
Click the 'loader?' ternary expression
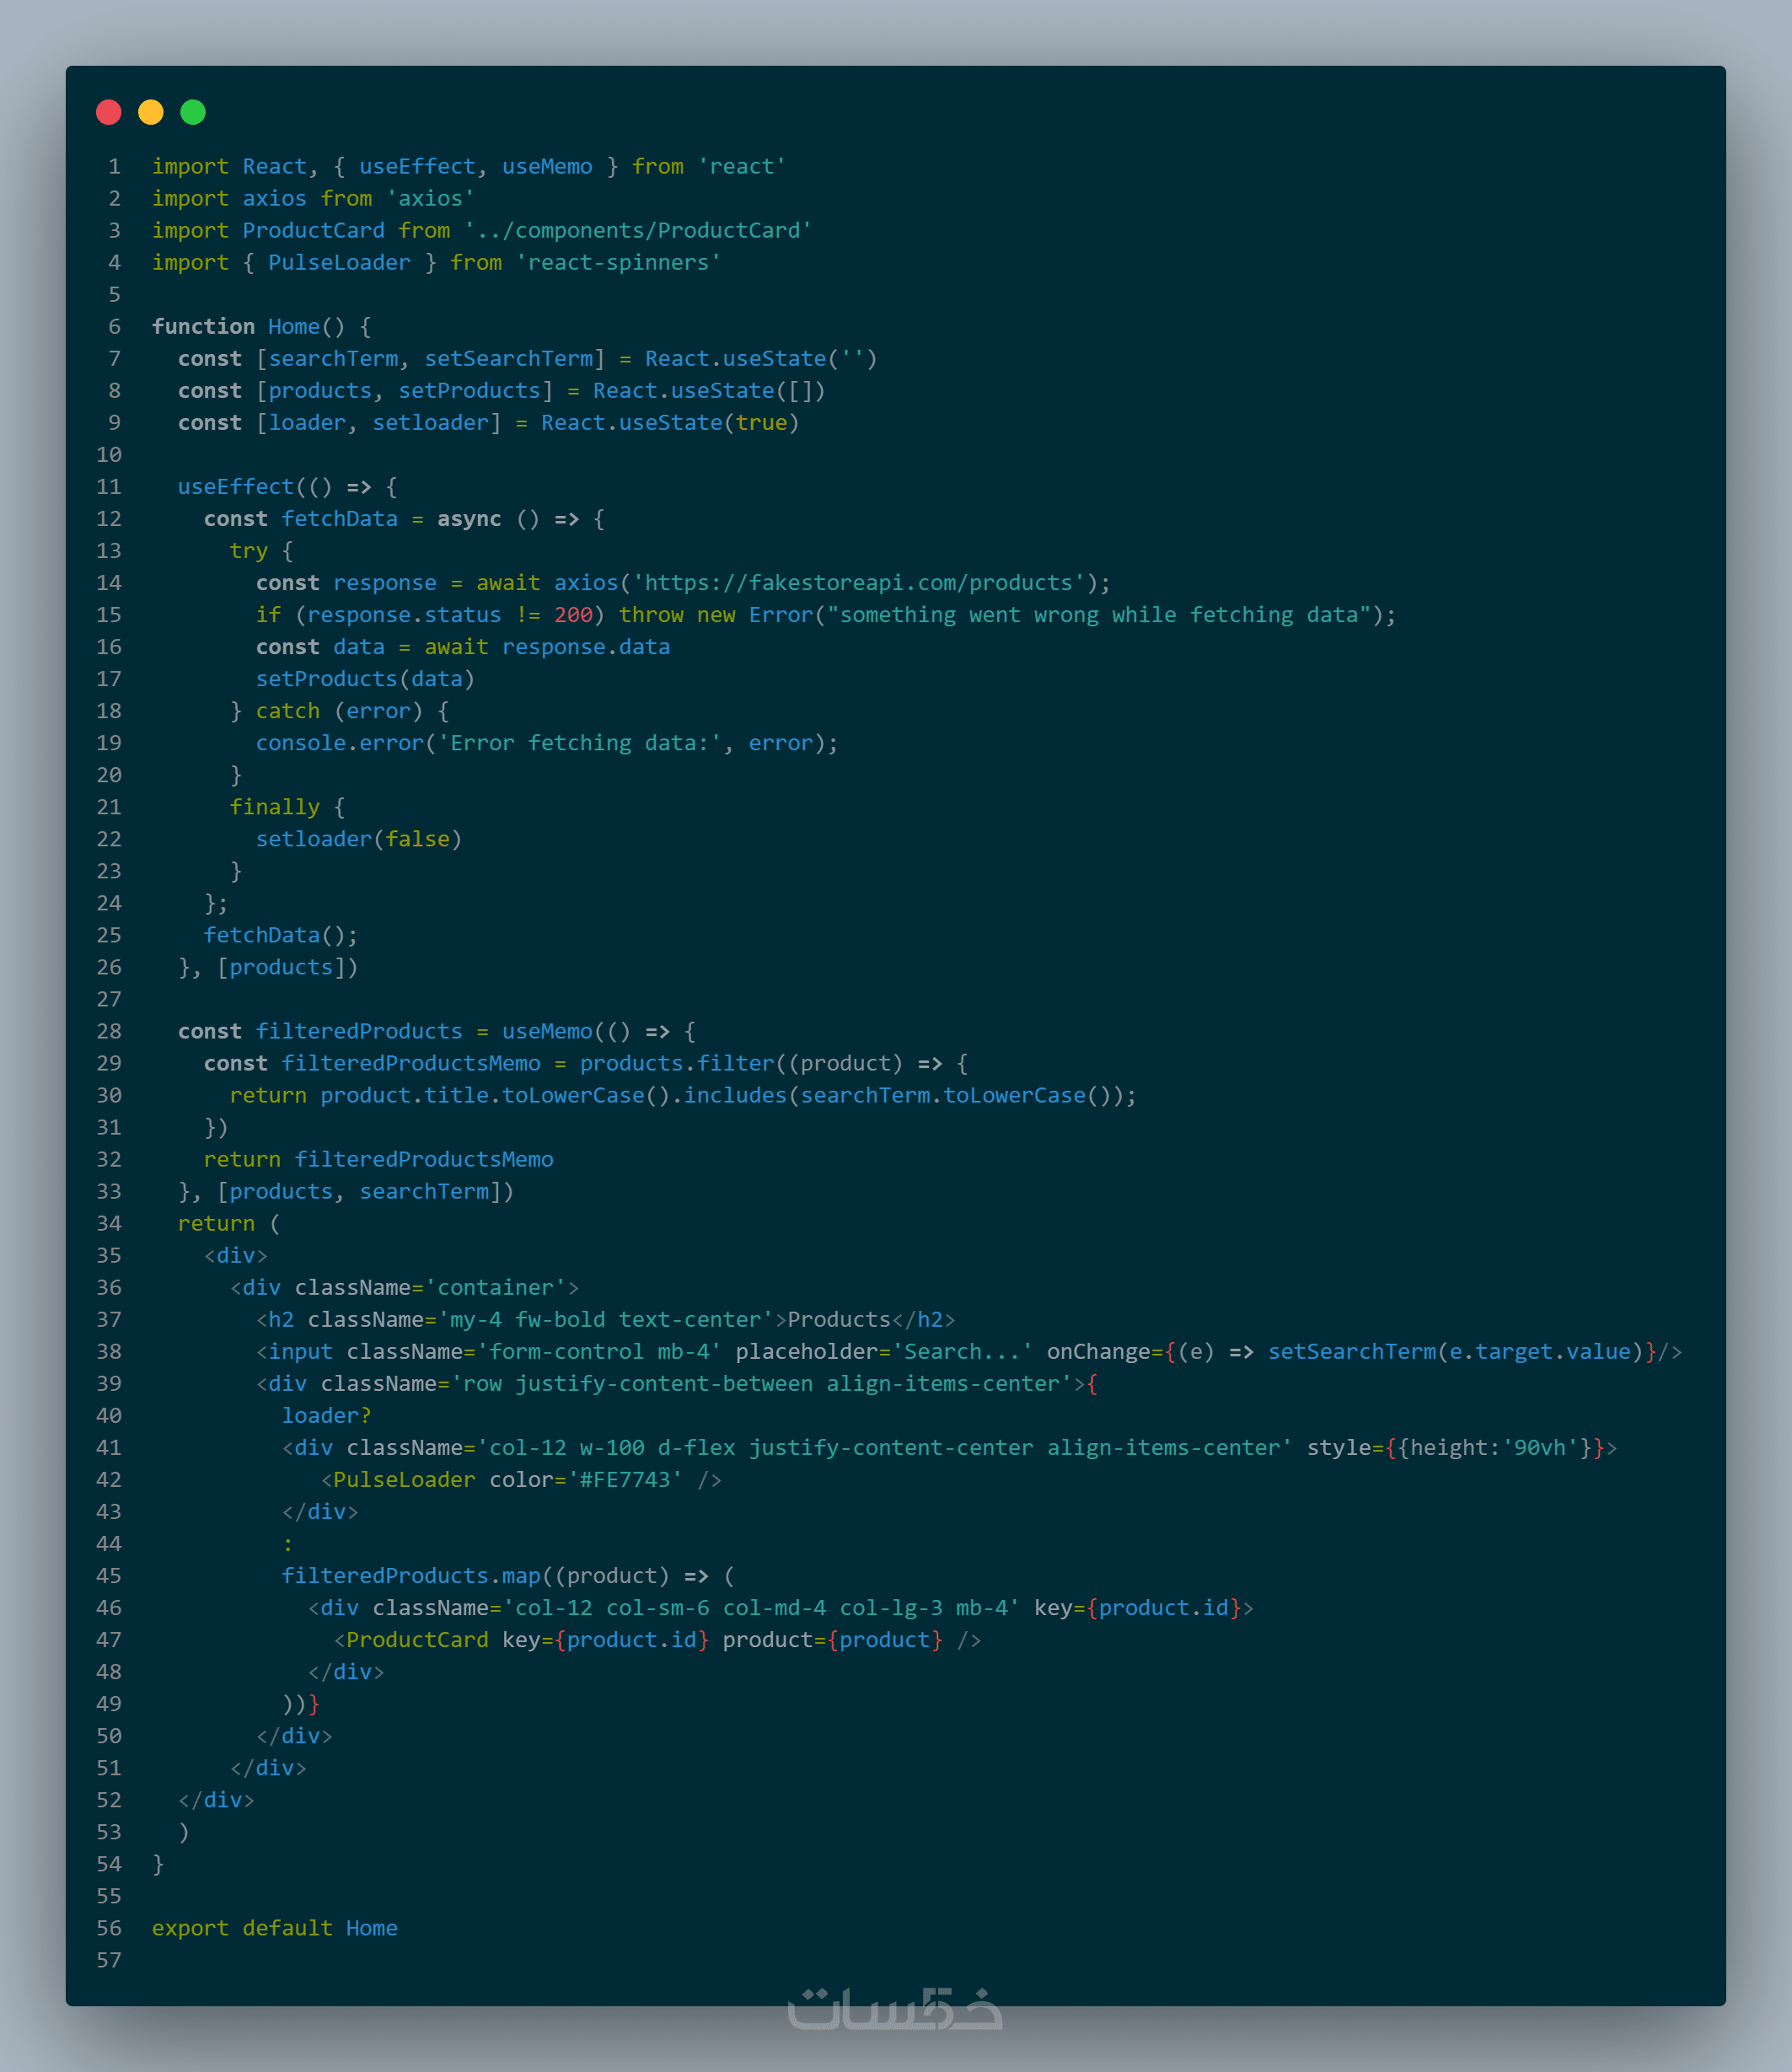click(x=326, y=1416)
